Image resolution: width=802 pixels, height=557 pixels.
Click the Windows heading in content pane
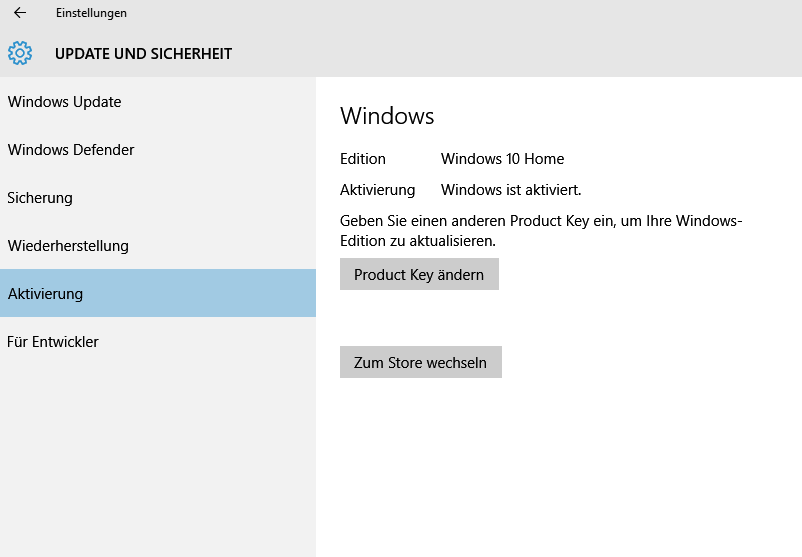387,116
